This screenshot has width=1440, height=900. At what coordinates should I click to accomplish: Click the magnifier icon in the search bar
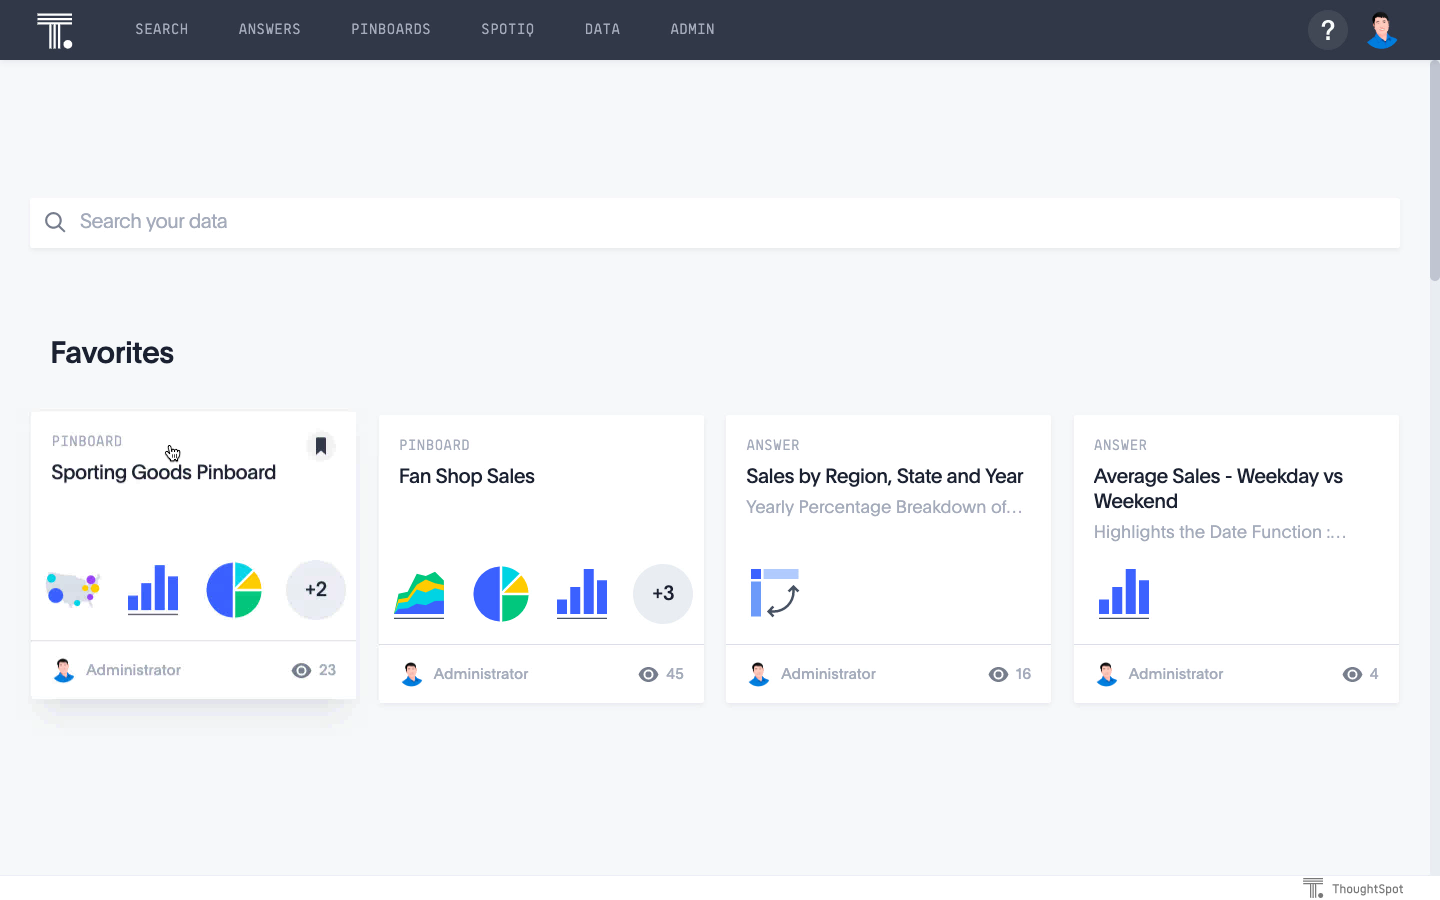pos(55,222)
